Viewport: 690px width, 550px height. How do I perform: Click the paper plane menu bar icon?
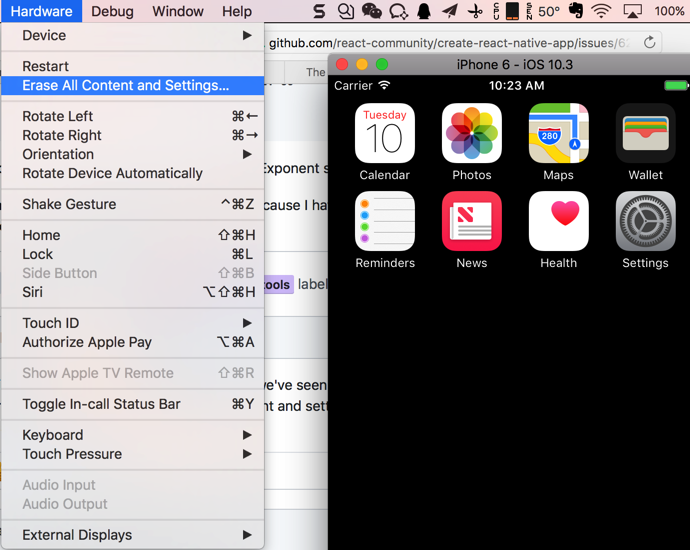(x=450, y=11)
